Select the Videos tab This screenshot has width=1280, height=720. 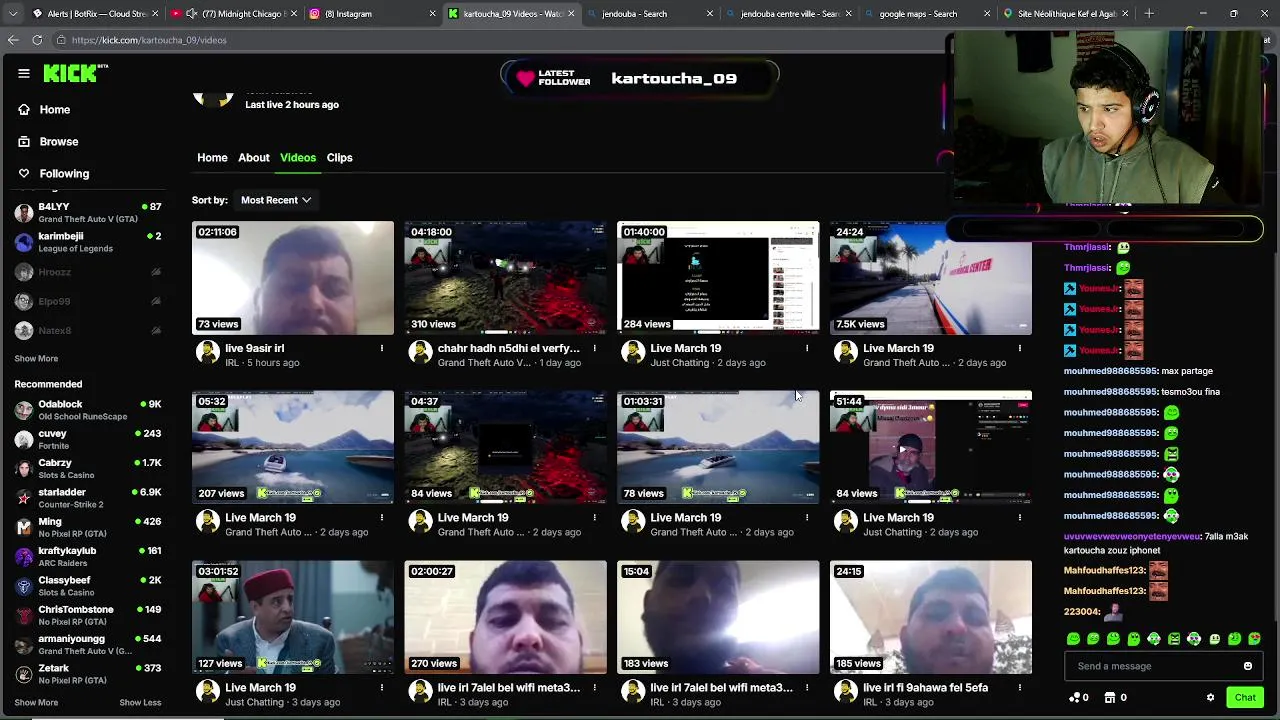[298, 157]
